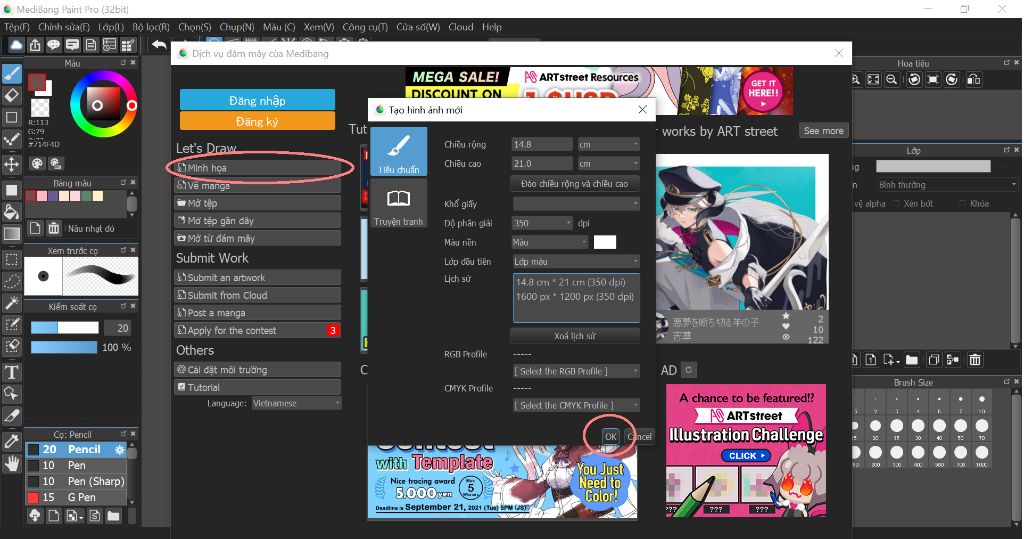
Task: Select the Eyedropper tool
Action: coord(12,442)
